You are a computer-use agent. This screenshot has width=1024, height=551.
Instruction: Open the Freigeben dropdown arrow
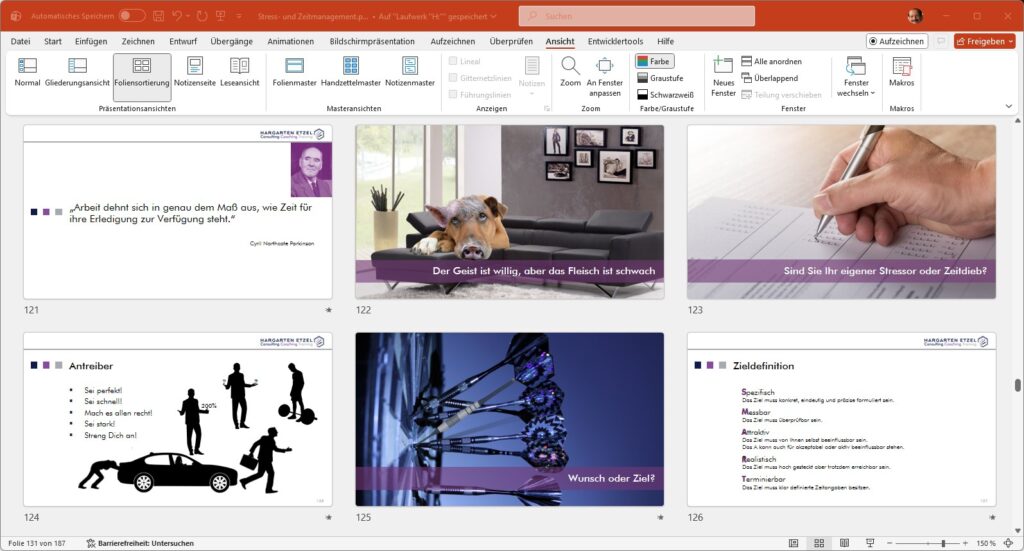point(1010,41)
